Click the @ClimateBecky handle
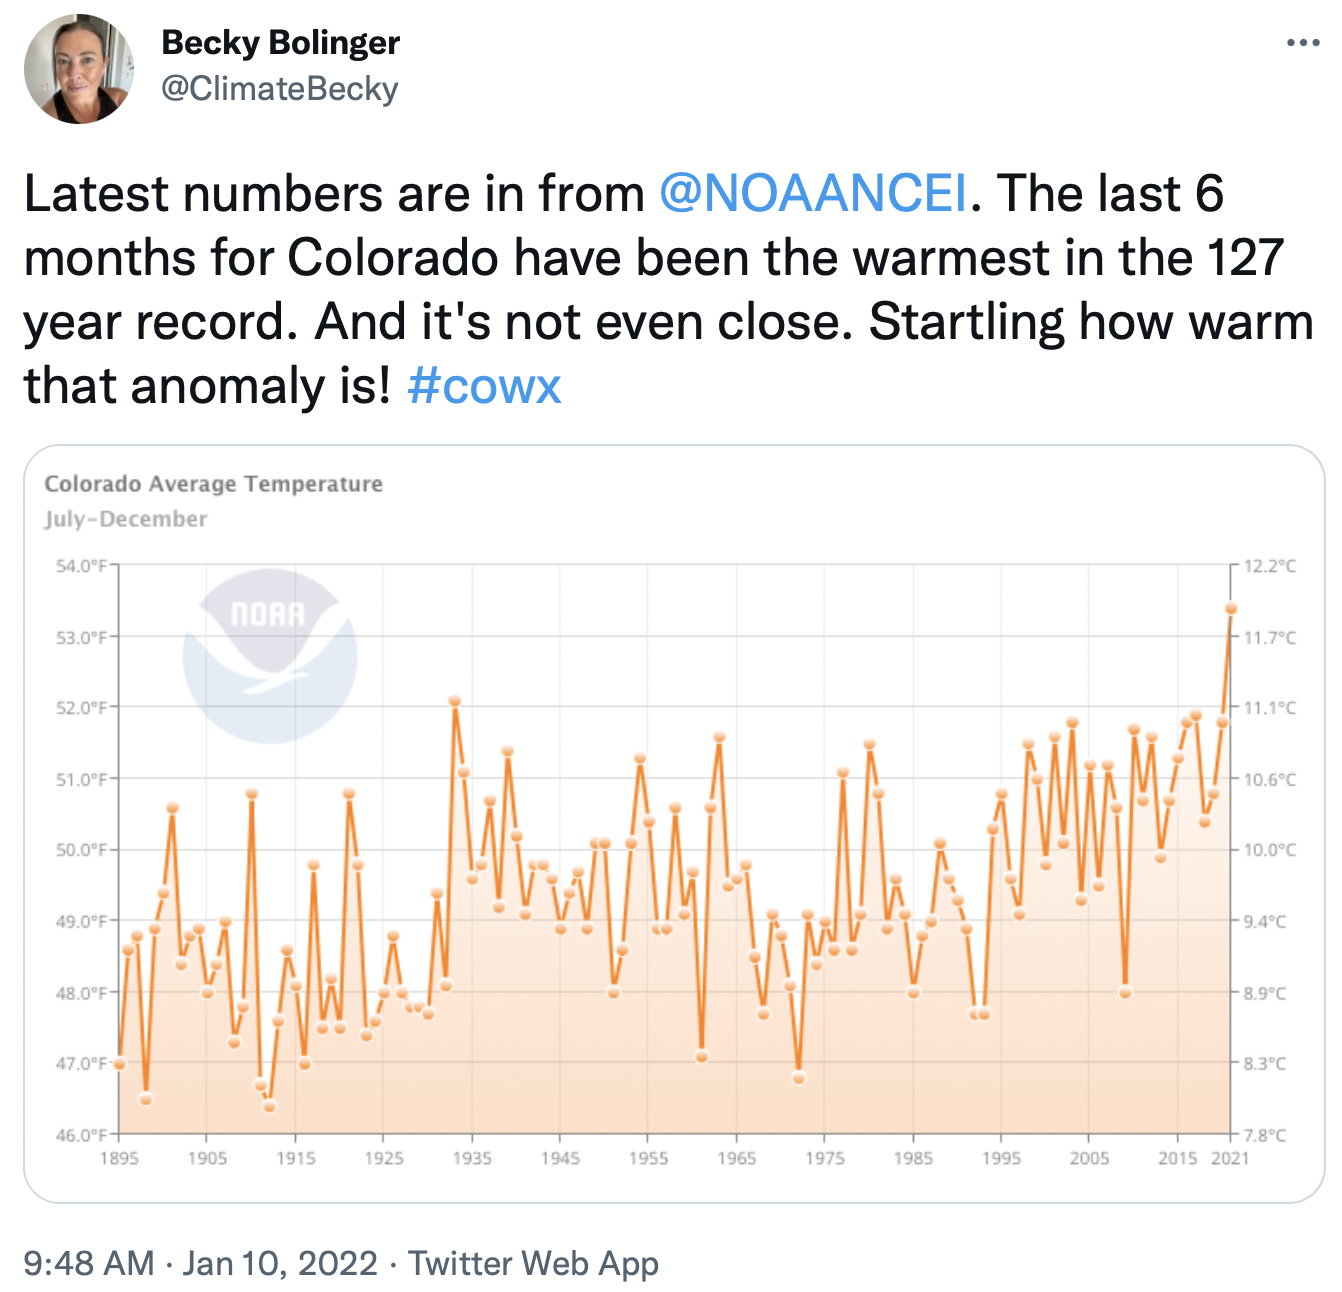The width and height of the screenshot is (1342, 1292). coord(280,89)
